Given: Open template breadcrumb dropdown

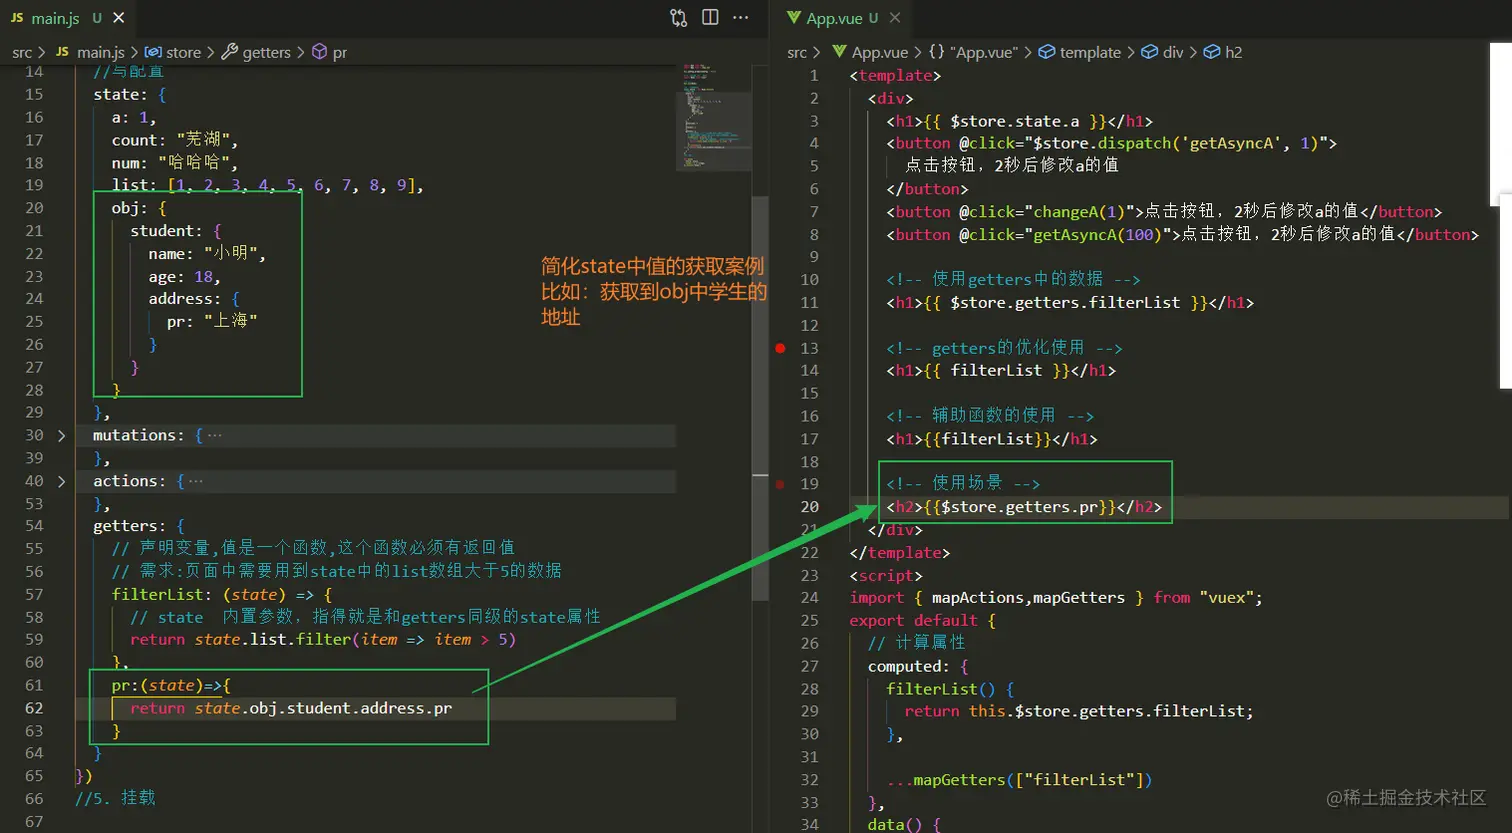Looking at the screenshot, I should 1090,52.
